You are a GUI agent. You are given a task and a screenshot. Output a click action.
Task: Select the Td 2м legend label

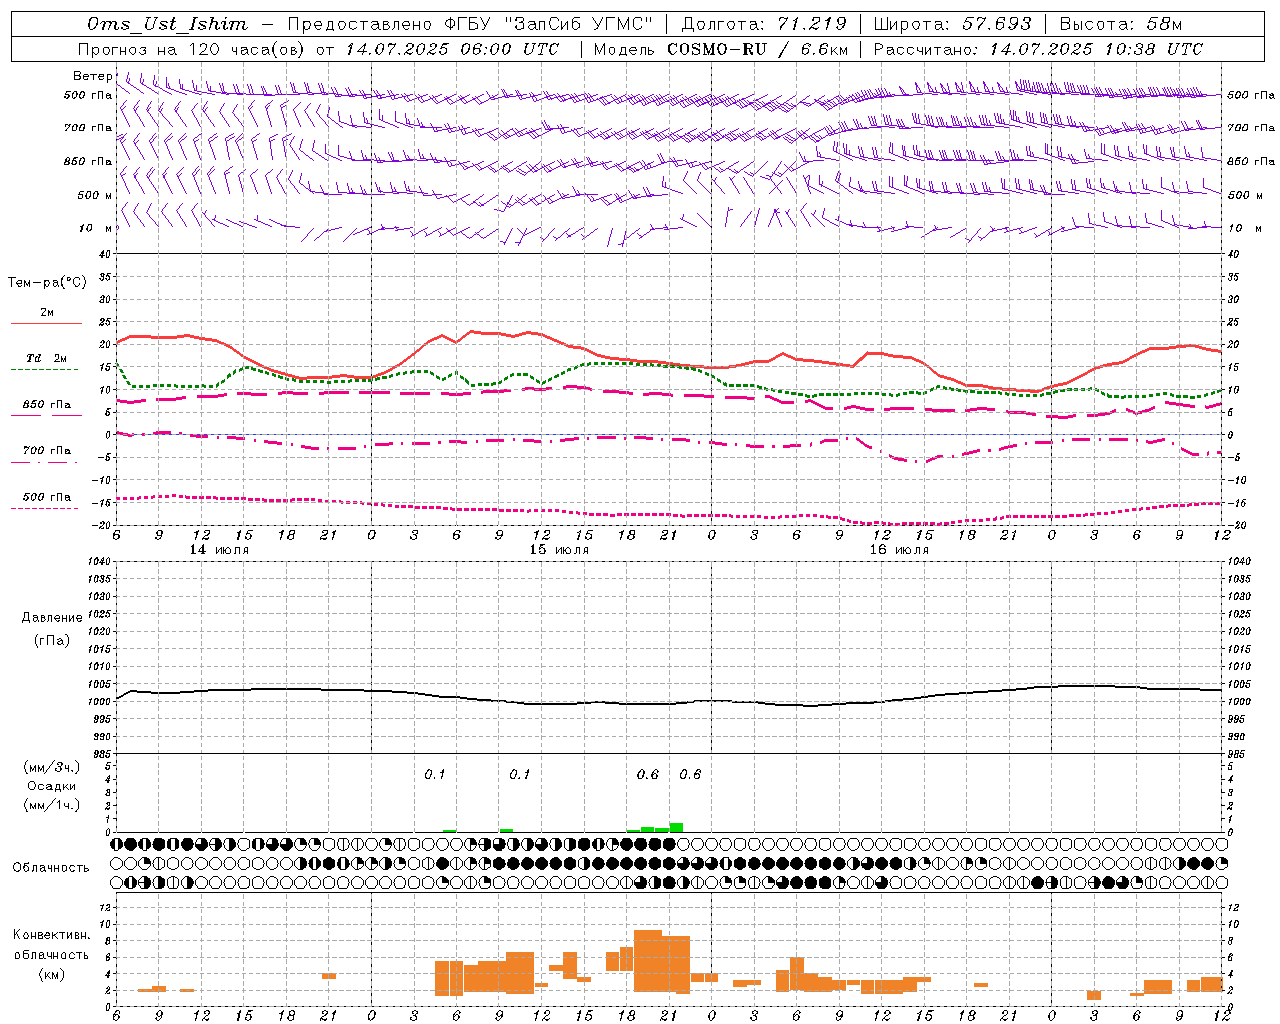[x=46, y=358]
